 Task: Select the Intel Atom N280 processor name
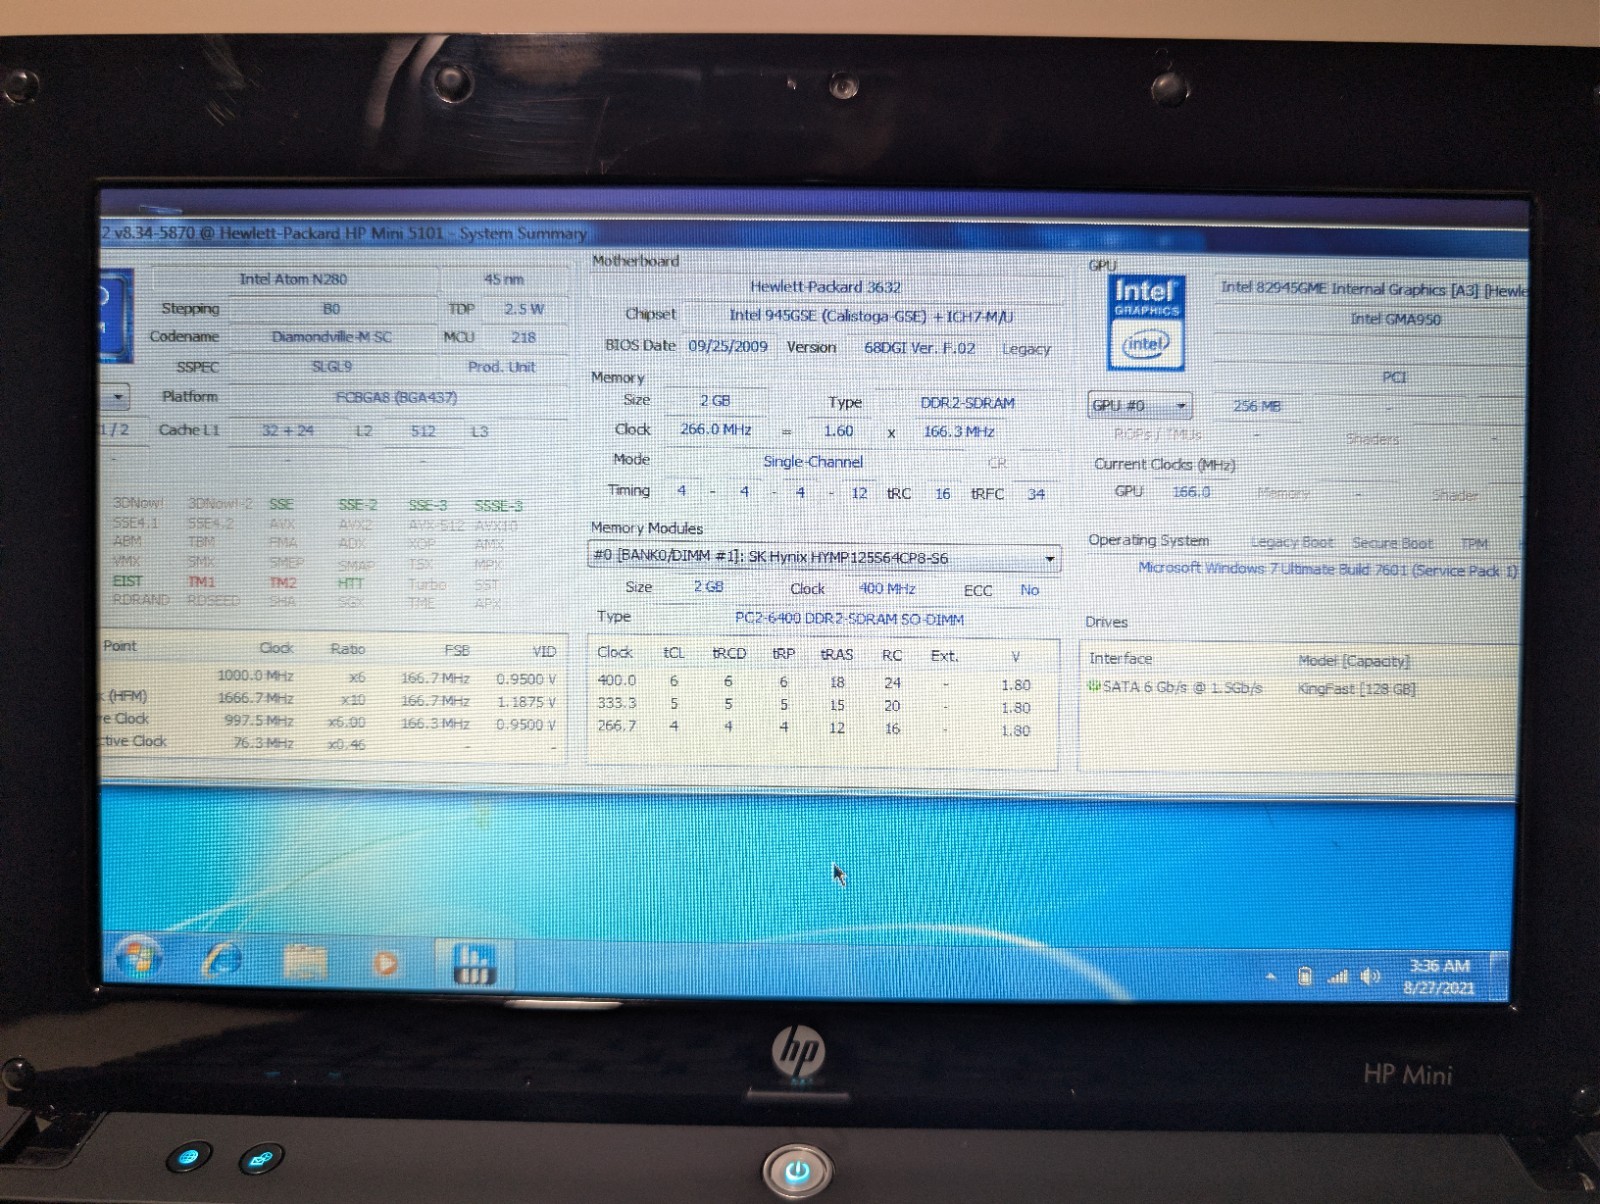[x=293, y=279]
